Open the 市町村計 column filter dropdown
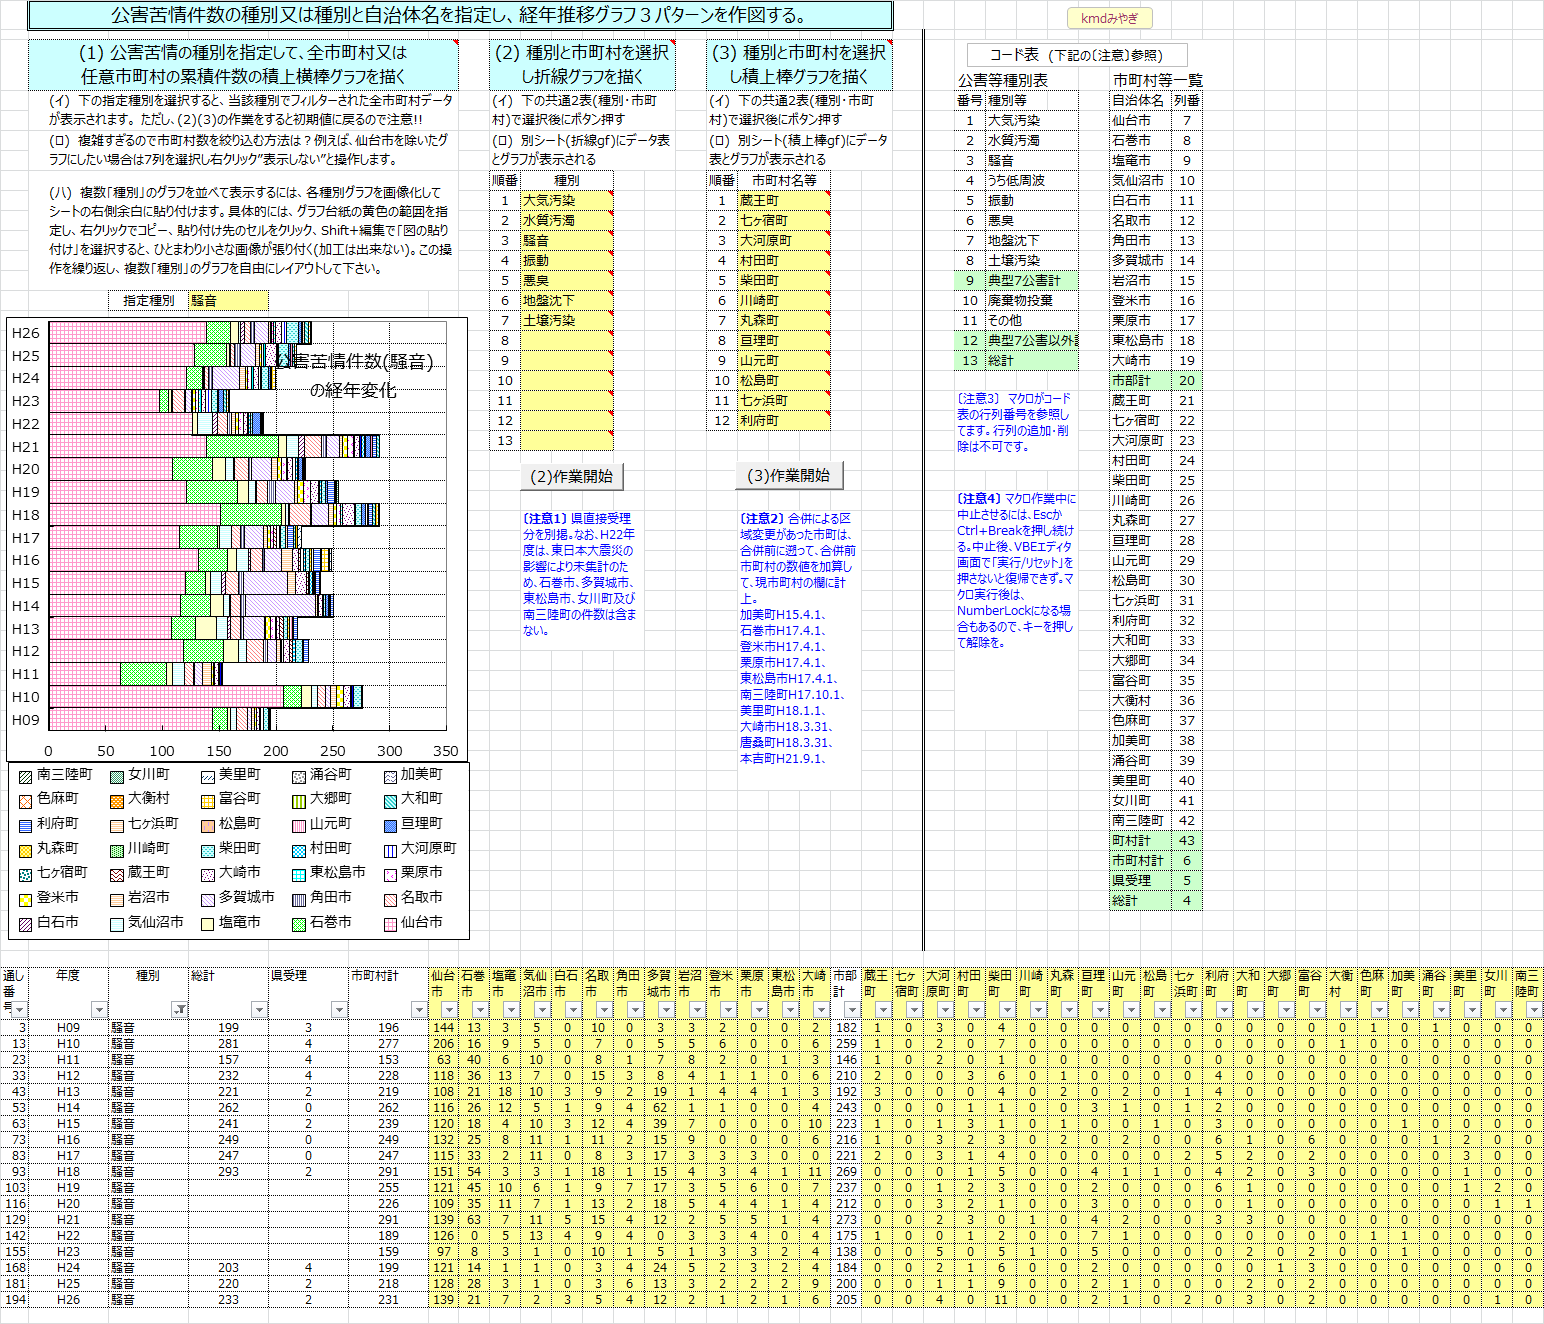1544x1324 pixels. (419, 1010)
